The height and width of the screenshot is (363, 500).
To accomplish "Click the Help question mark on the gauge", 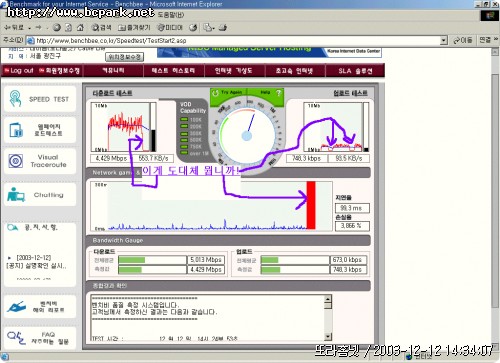I will (278, 93).
